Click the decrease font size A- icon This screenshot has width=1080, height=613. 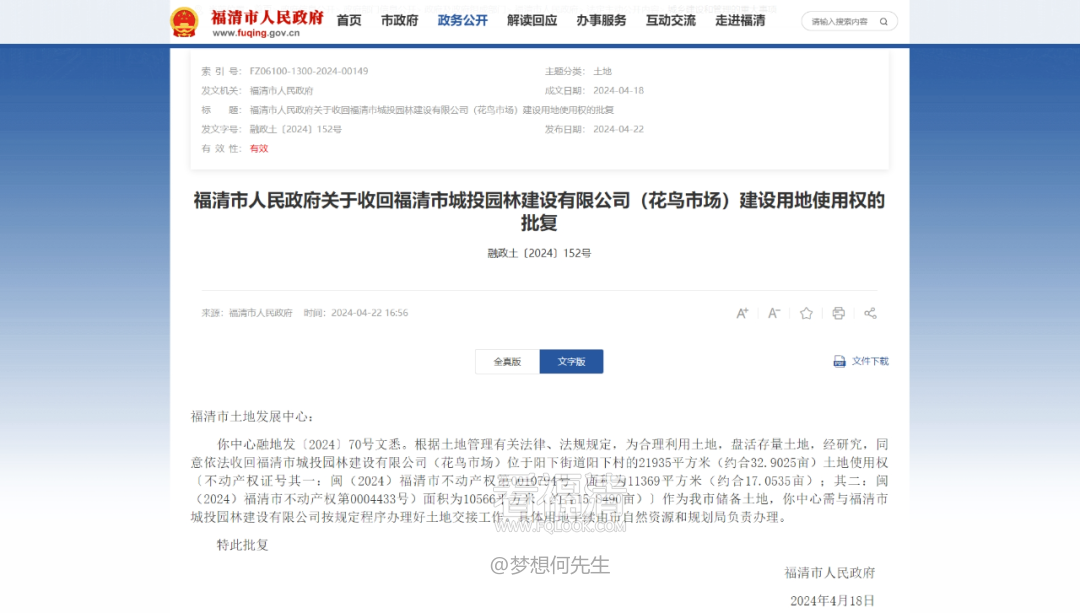[774, 313]
